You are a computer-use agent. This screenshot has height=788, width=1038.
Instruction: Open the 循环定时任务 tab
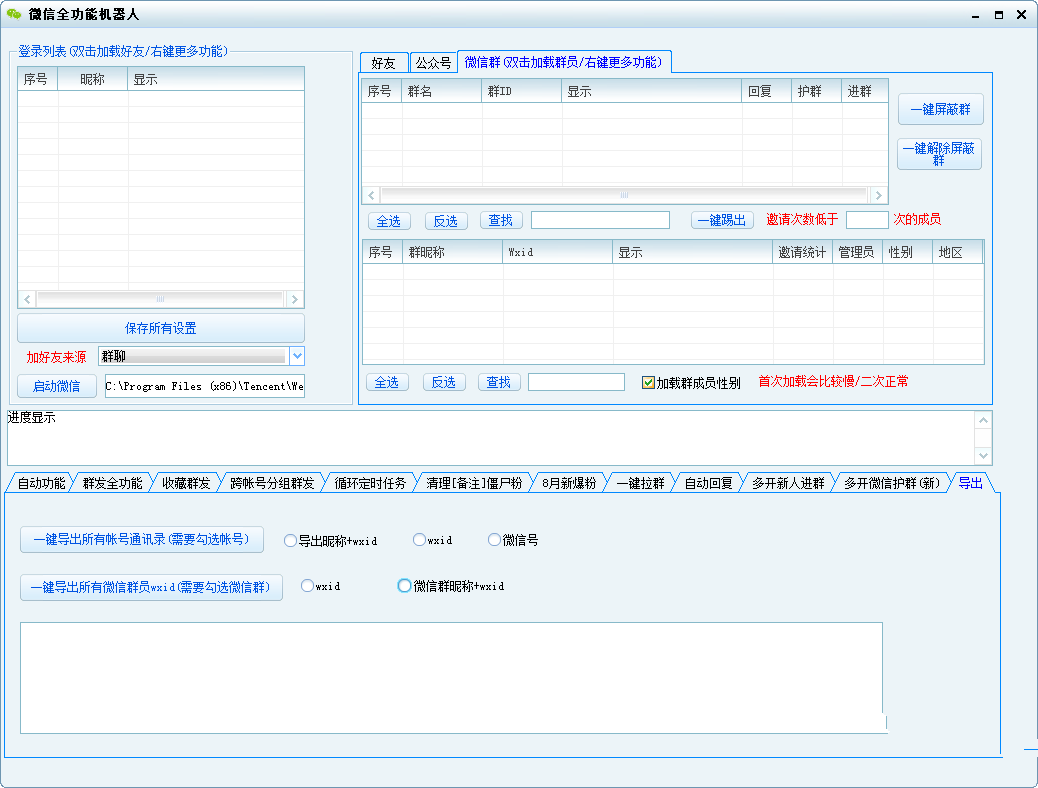pyautogui.click(x=370, y=483)
